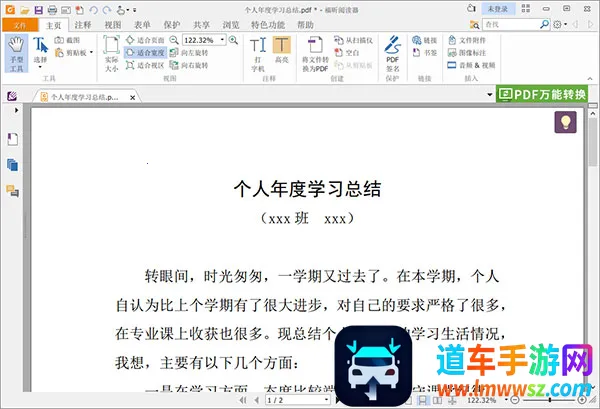Viewport: 600px width, 409px height.
Task: Open the File menu (文件)
Action: tap(20, 24)
